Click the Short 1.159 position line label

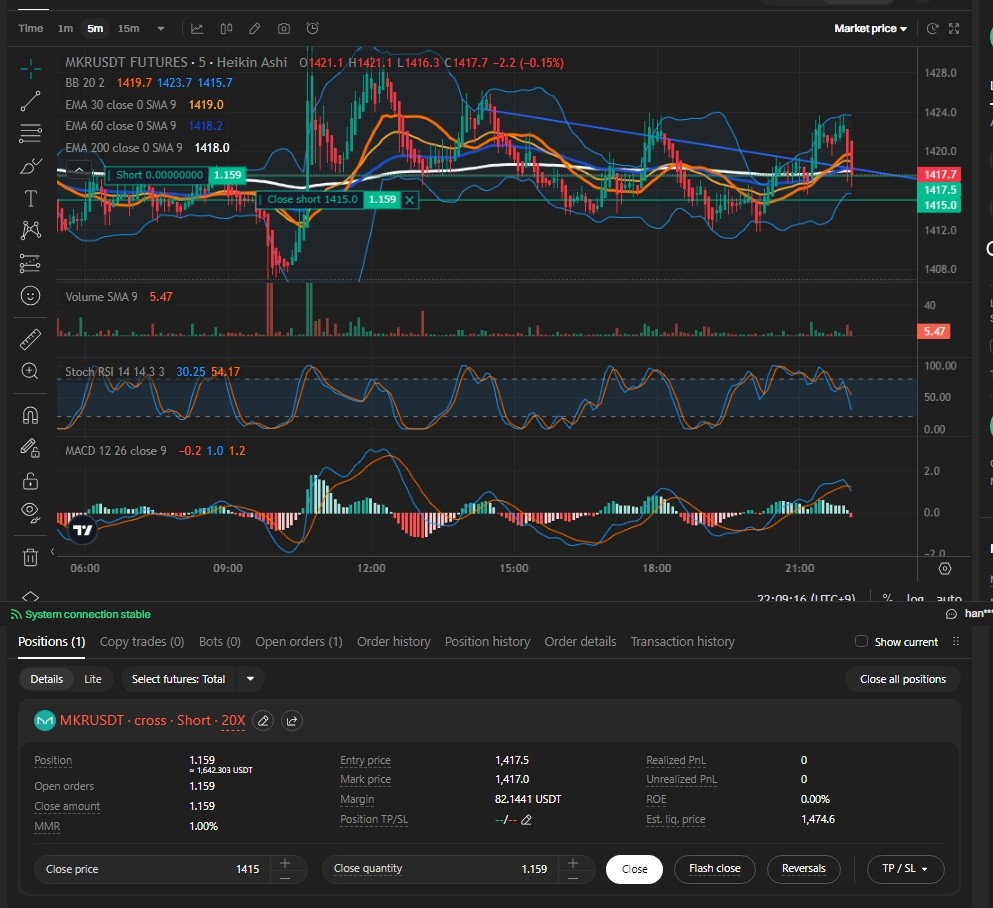(175, 175)
